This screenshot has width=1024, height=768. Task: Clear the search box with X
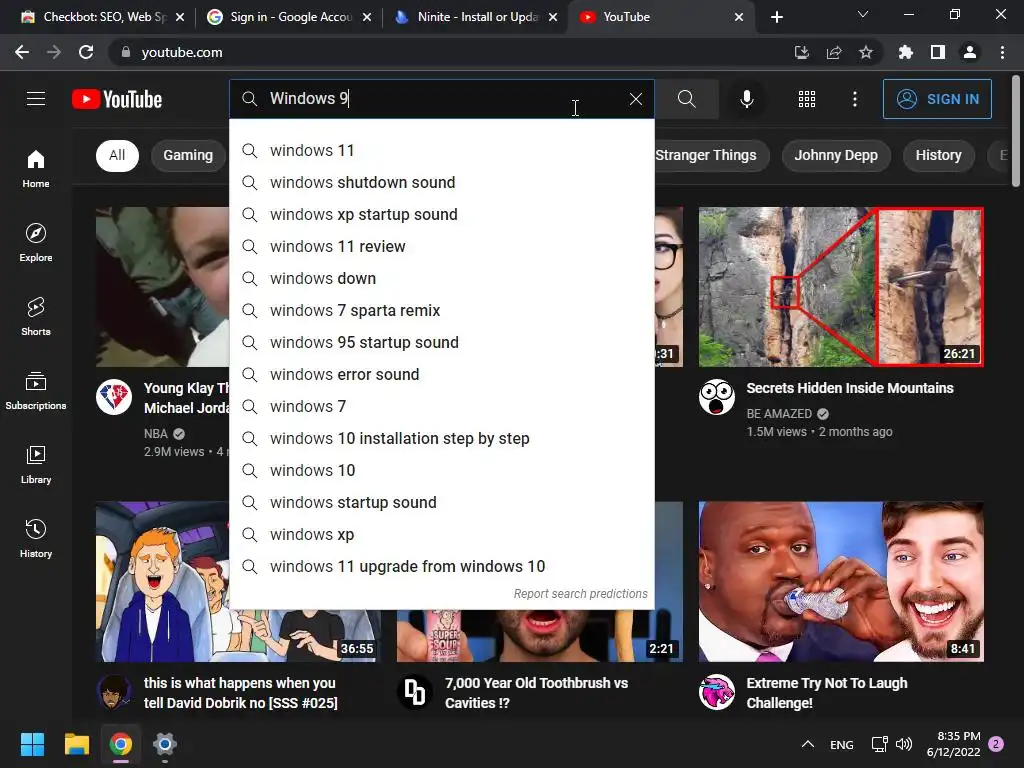coord(635,99)
